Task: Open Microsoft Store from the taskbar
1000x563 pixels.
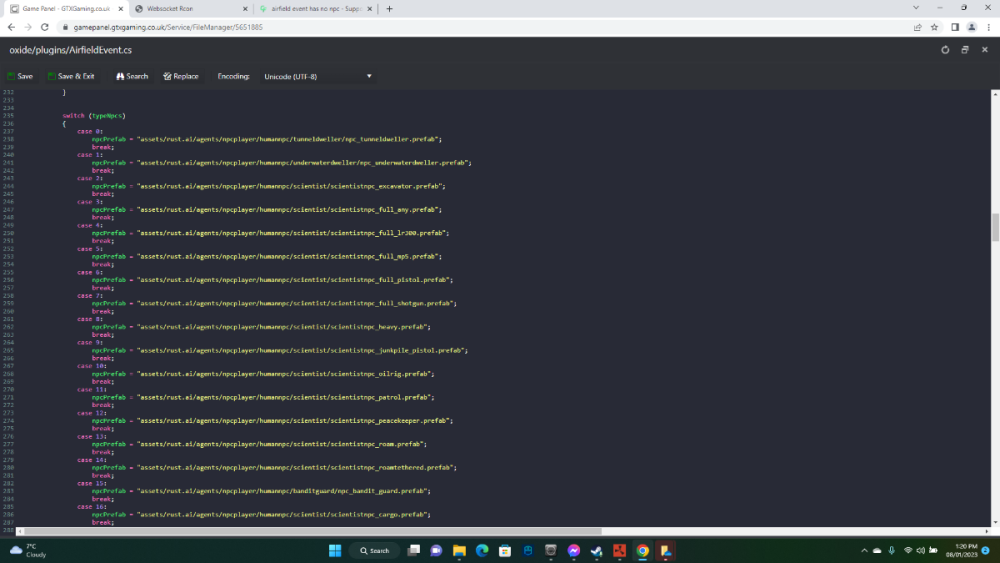Action: click(505, 550)
